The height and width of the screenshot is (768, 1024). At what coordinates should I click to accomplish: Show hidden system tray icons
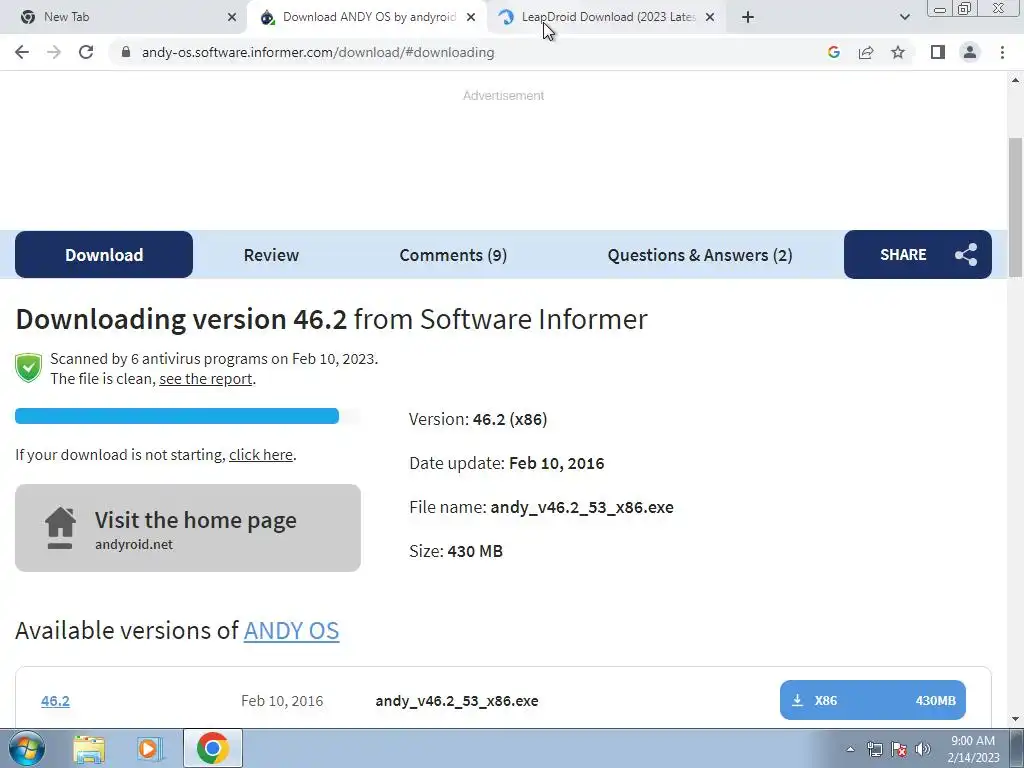coord(850,749)
